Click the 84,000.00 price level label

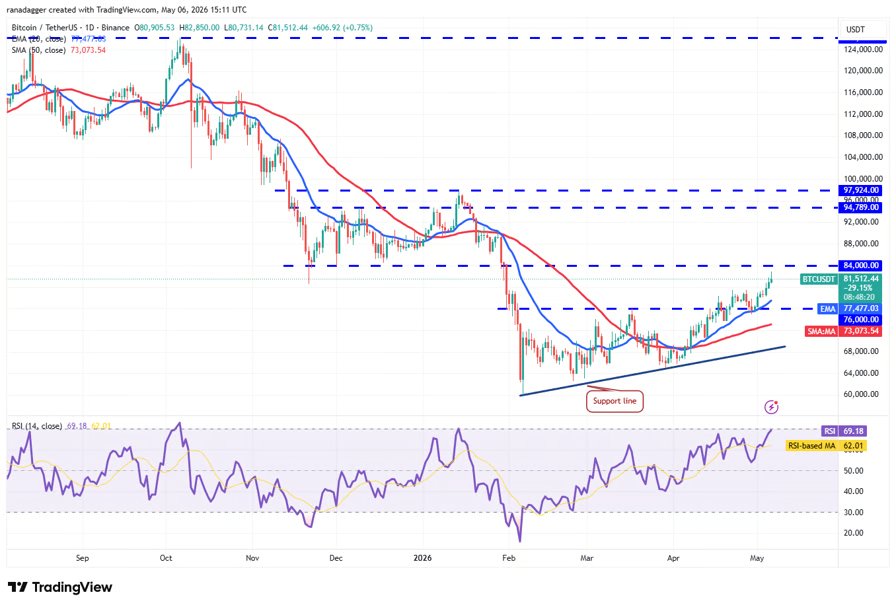pyautogui.click(x=861, y=265)
